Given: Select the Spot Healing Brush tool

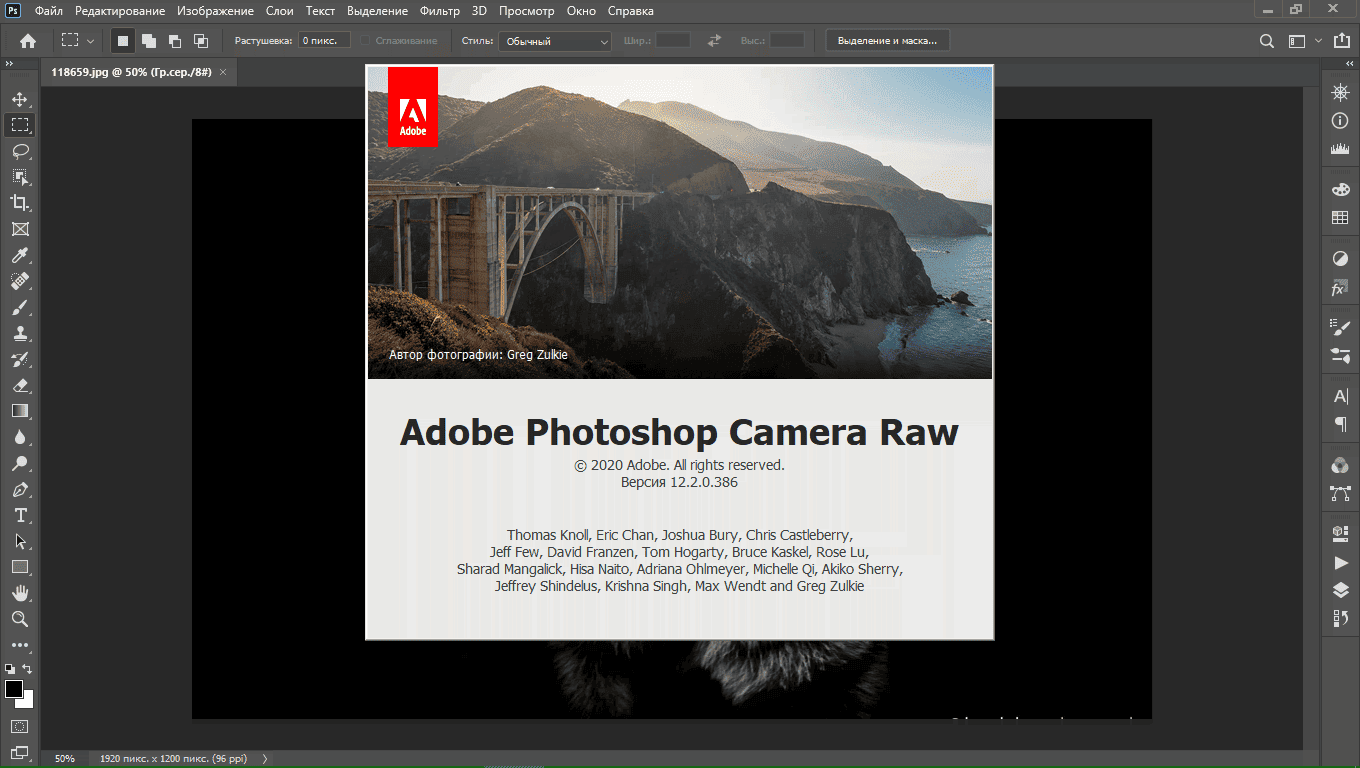Looking at the screenshot, I should tap(19, 281).
